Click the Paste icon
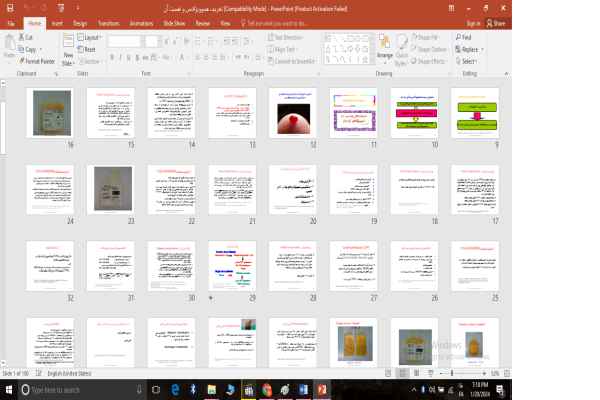The height and width of the screenshot is (400, 600). tap(8, 45)
